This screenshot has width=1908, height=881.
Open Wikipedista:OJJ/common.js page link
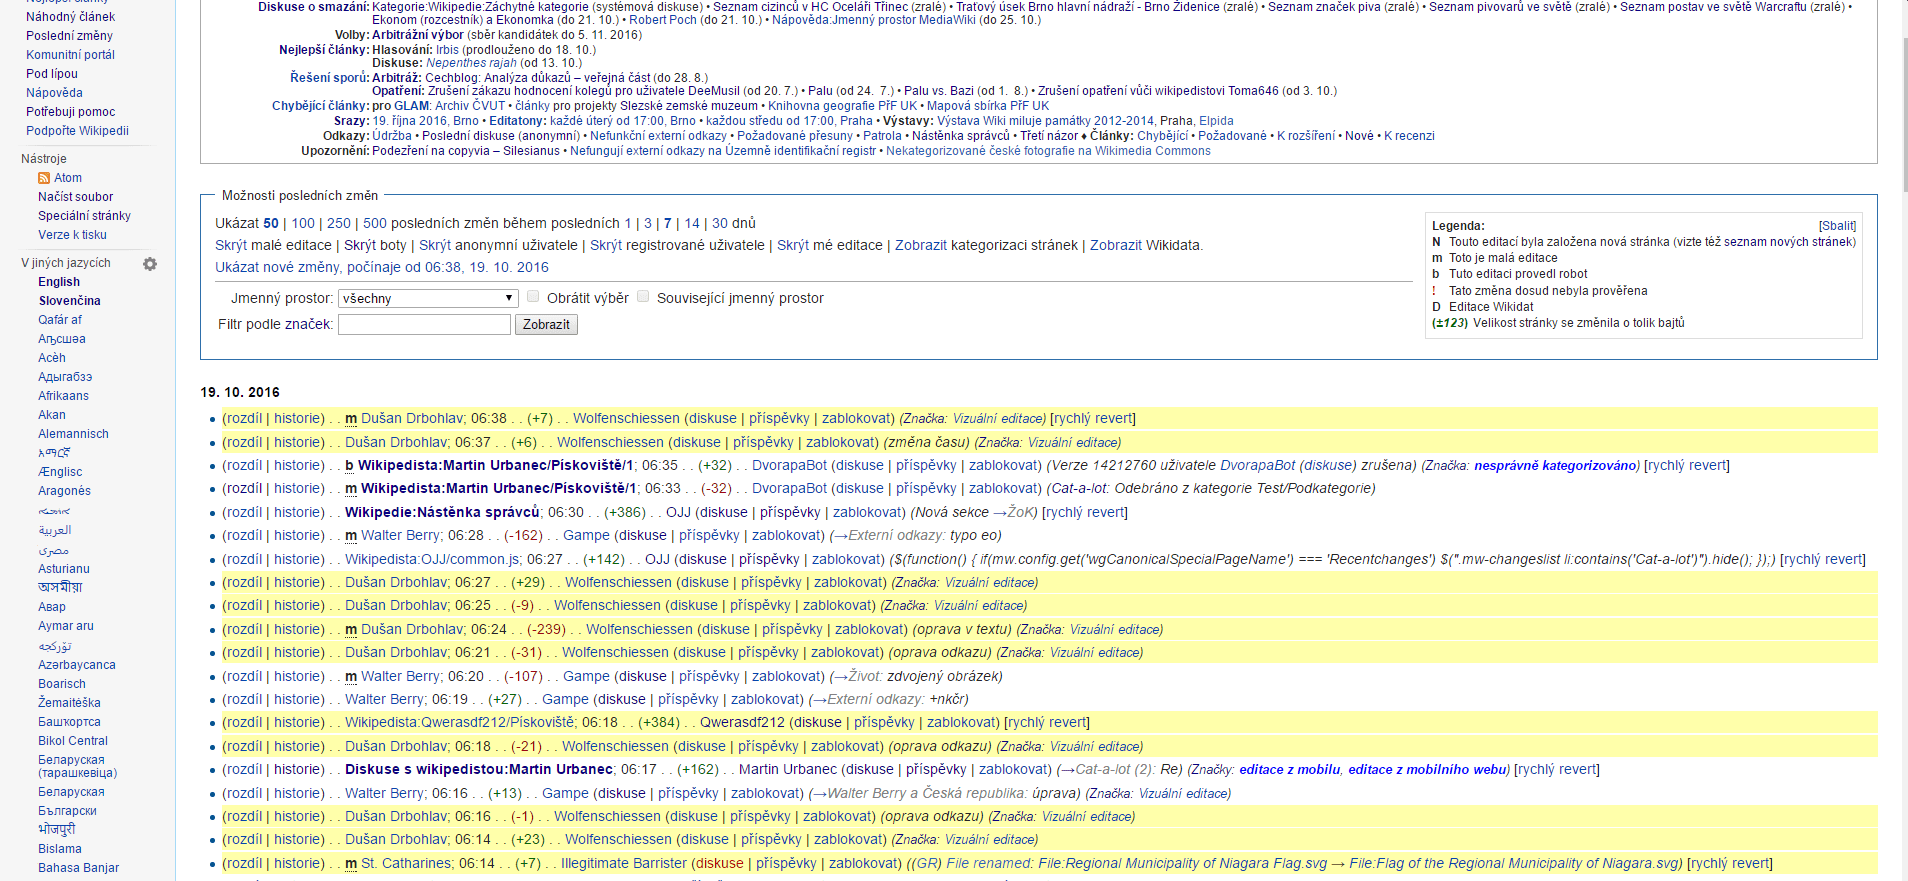[x=433, y=559]
